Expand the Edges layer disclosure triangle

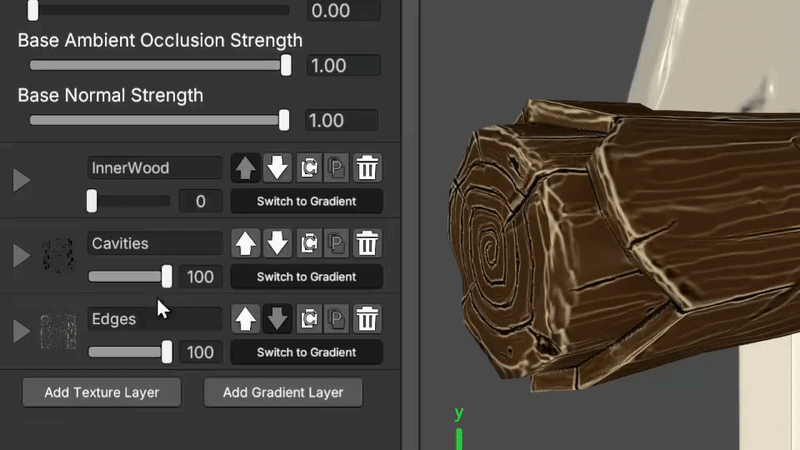coord(21,331)
